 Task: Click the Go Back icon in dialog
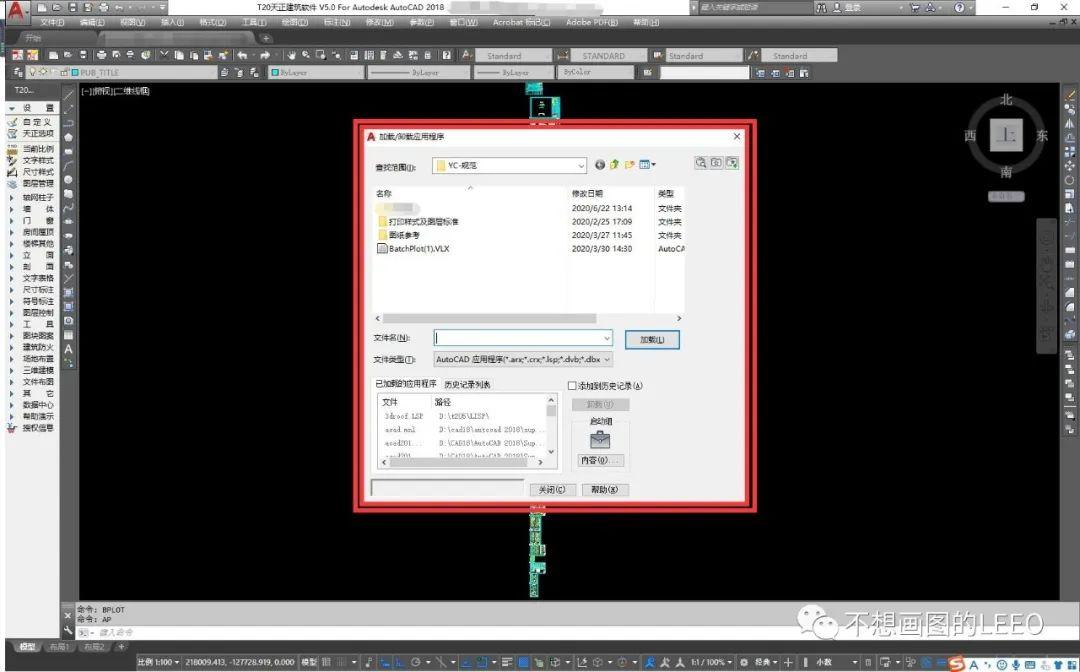(600, 165)
